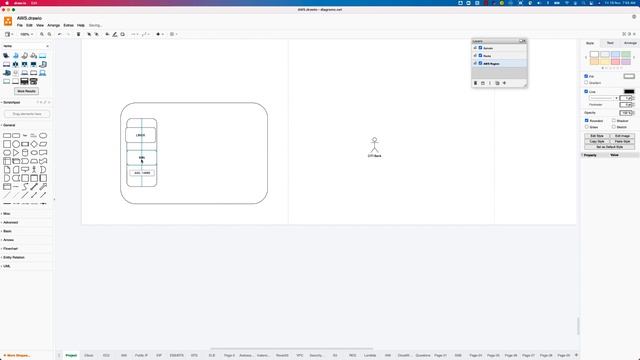Open the view layout dropdown in toolbar
The image size is (640, 360).
click(x=9, y=34)
